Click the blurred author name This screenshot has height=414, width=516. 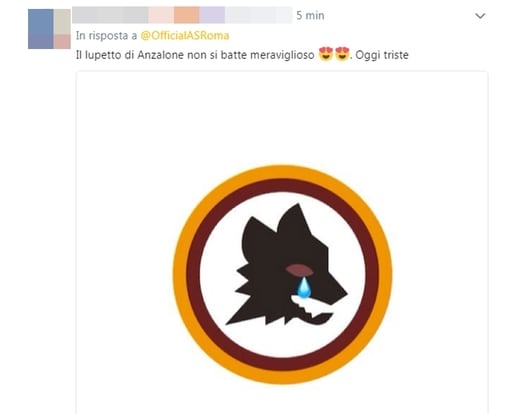182,15
